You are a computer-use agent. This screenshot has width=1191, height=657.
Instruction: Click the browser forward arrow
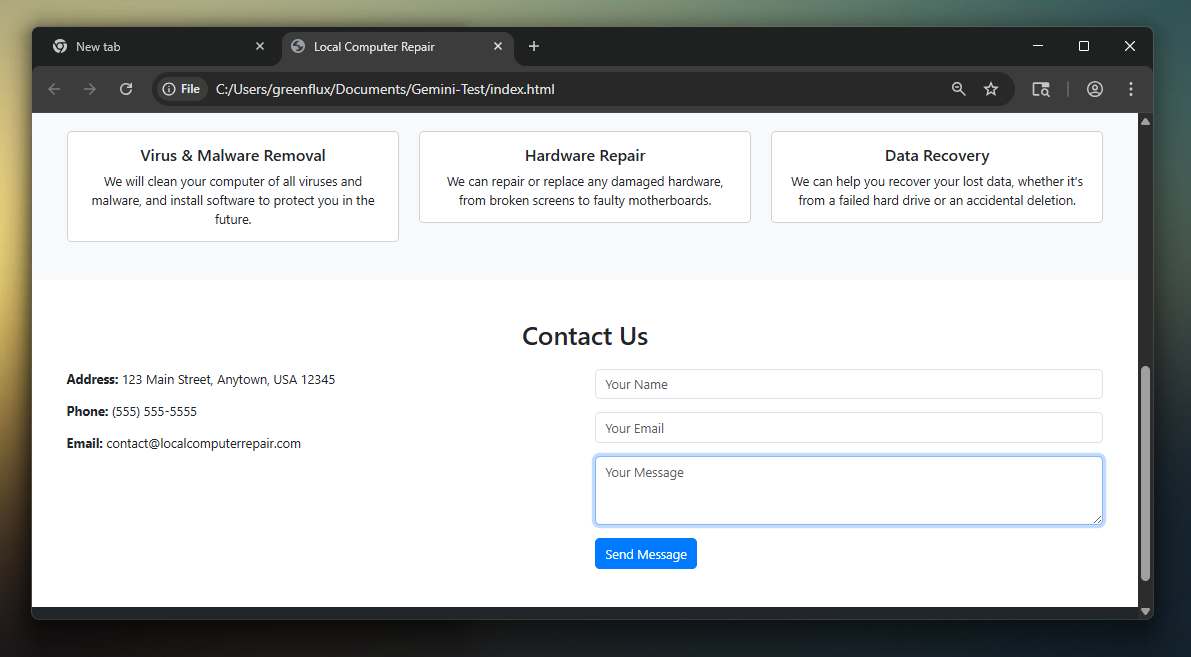pyautogui.click(x=90, y=89)
